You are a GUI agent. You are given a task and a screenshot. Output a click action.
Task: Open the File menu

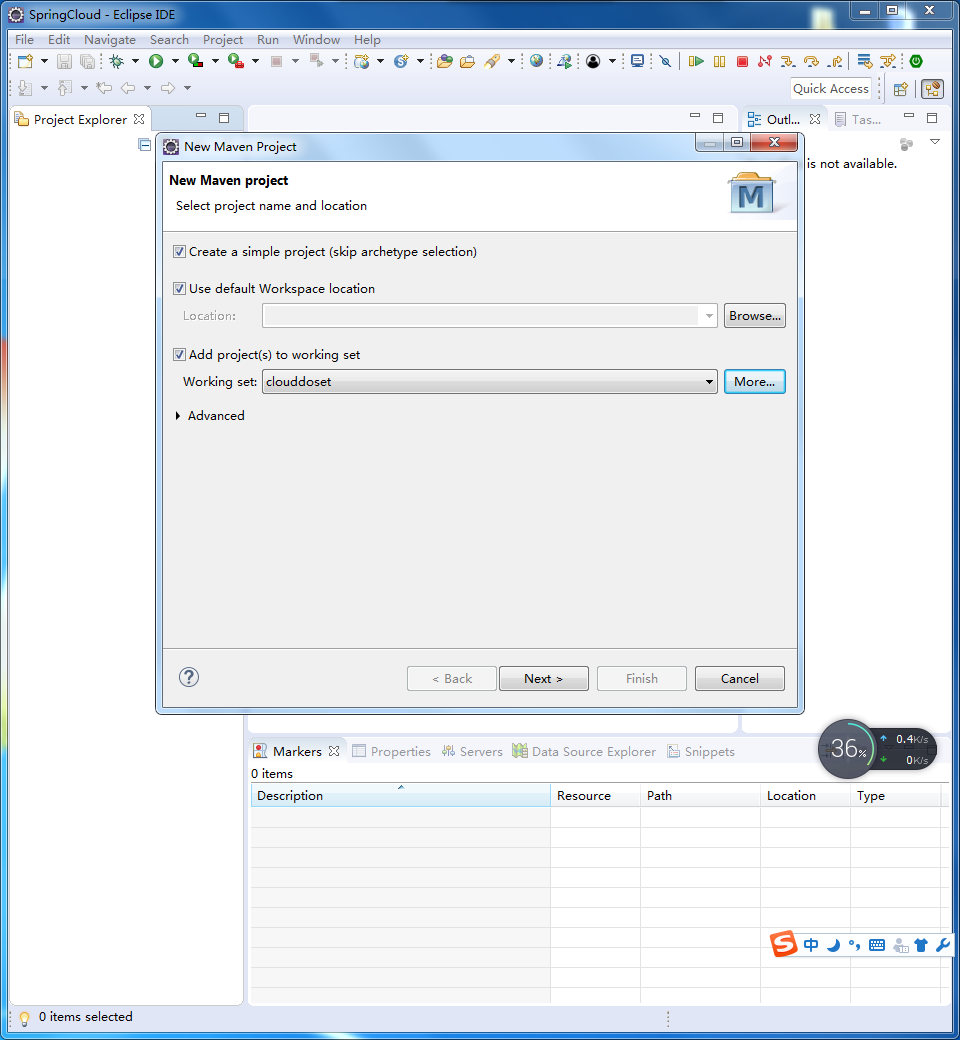(x=24, y=40)
